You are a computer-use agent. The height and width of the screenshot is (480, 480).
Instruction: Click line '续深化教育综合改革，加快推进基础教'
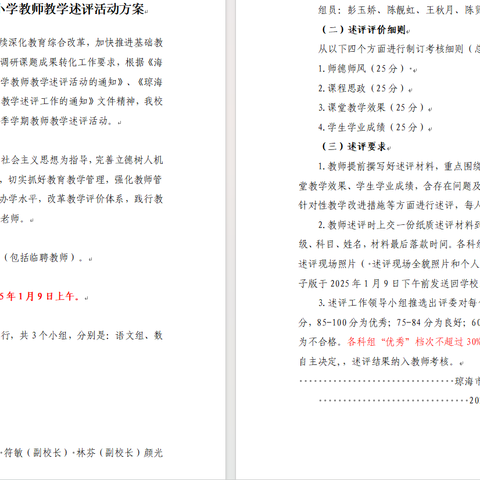[x=81, y=43]
